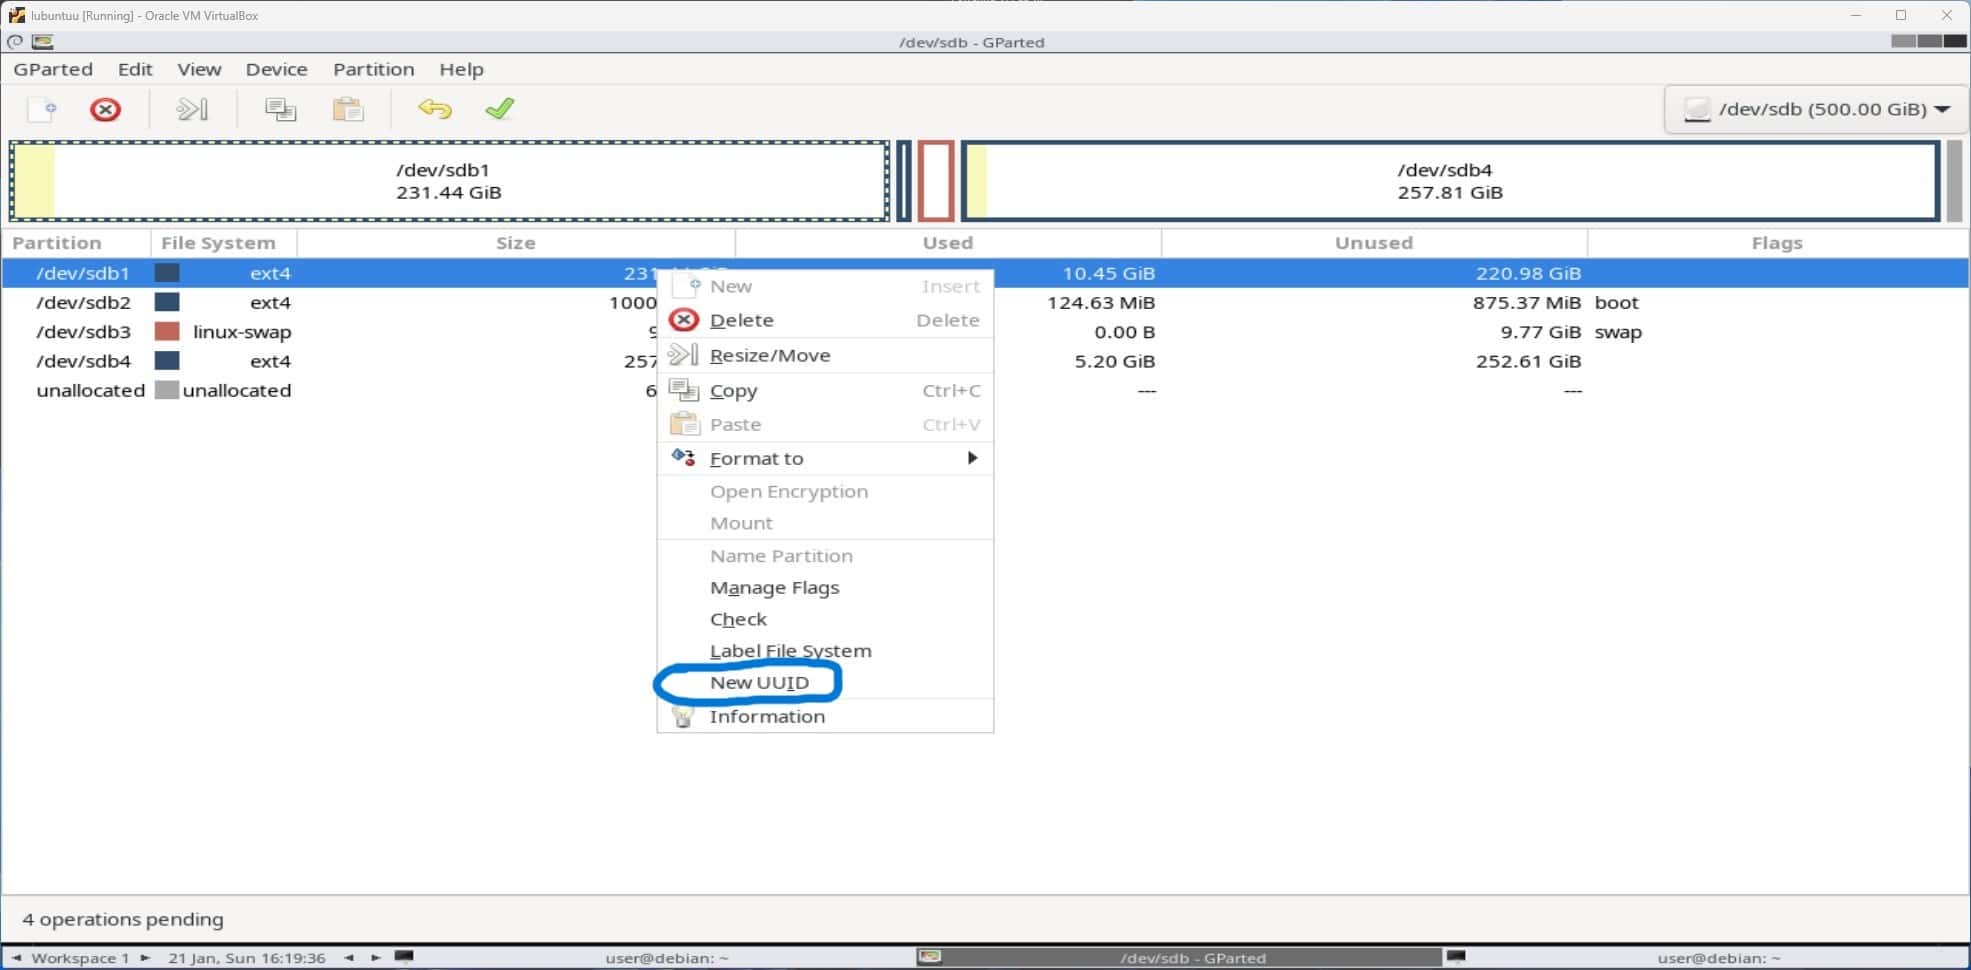Select the /dev/sdb4 row in partition list
Screen dimensions: 1971x970
985,361
